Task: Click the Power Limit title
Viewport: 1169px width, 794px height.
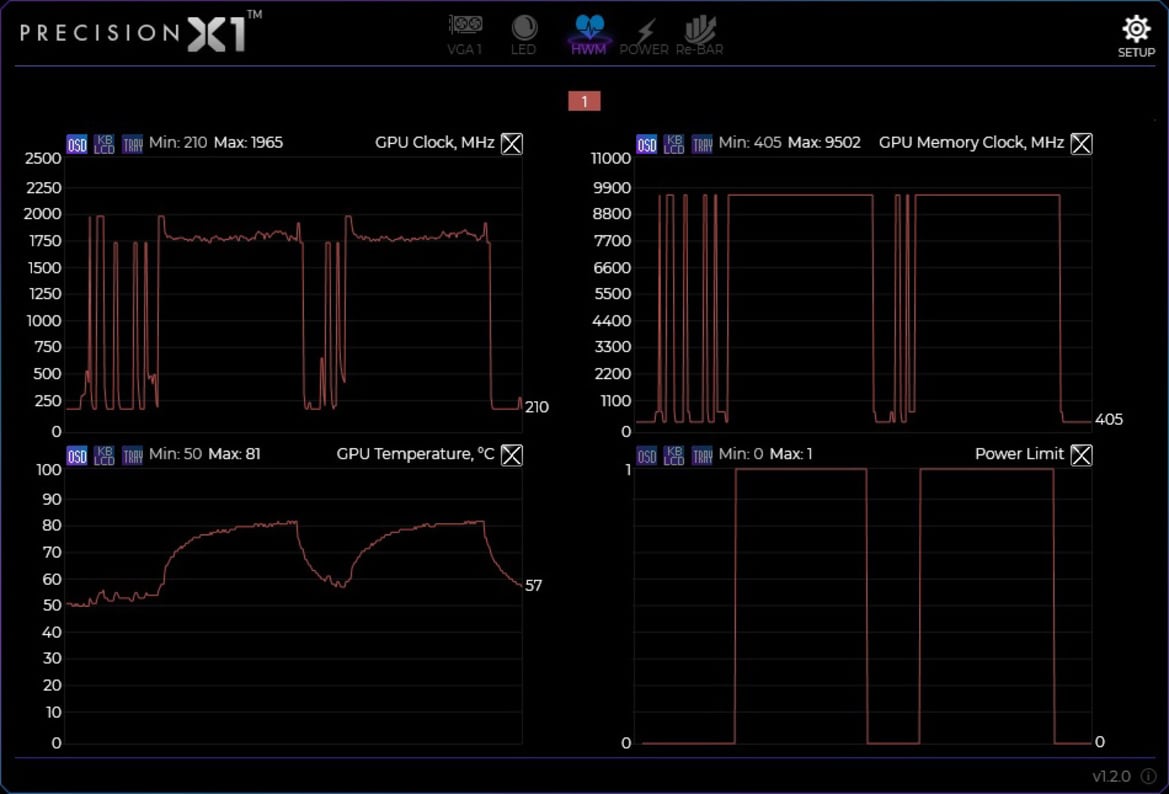Action: pos(1019,454)
